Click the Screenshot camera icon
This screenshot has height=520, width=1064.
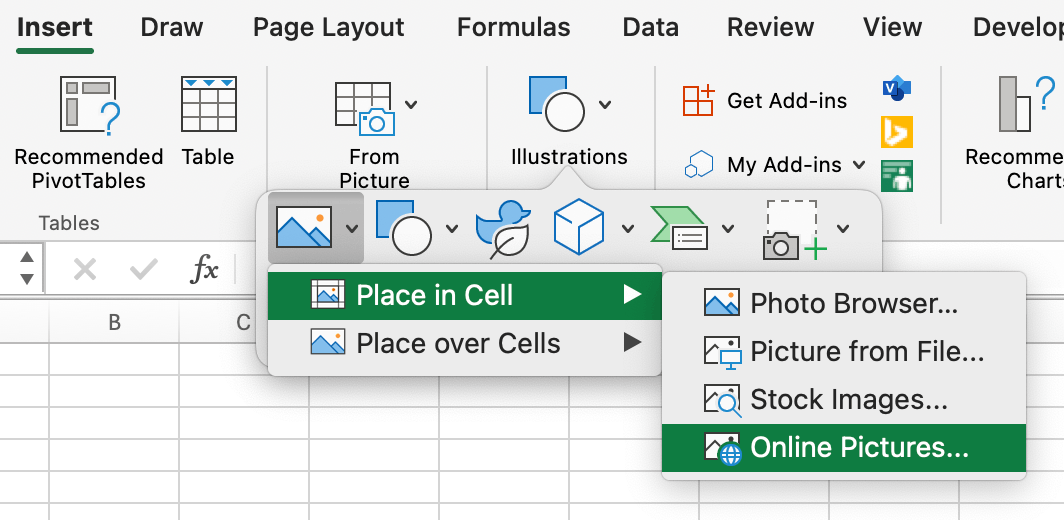click(x=792, y=229)
